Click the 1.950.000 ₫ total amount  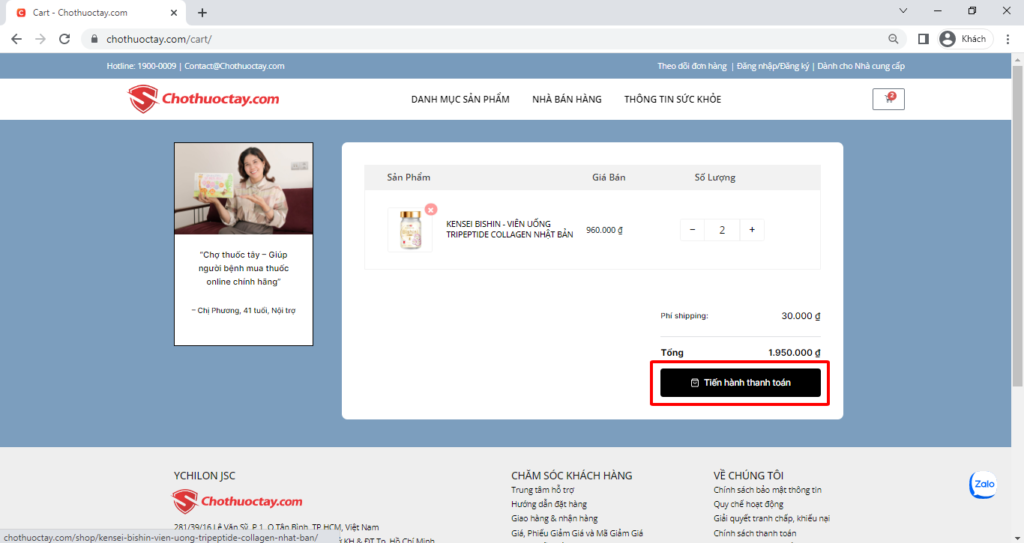pyautogui.click(x=794, y=352)
